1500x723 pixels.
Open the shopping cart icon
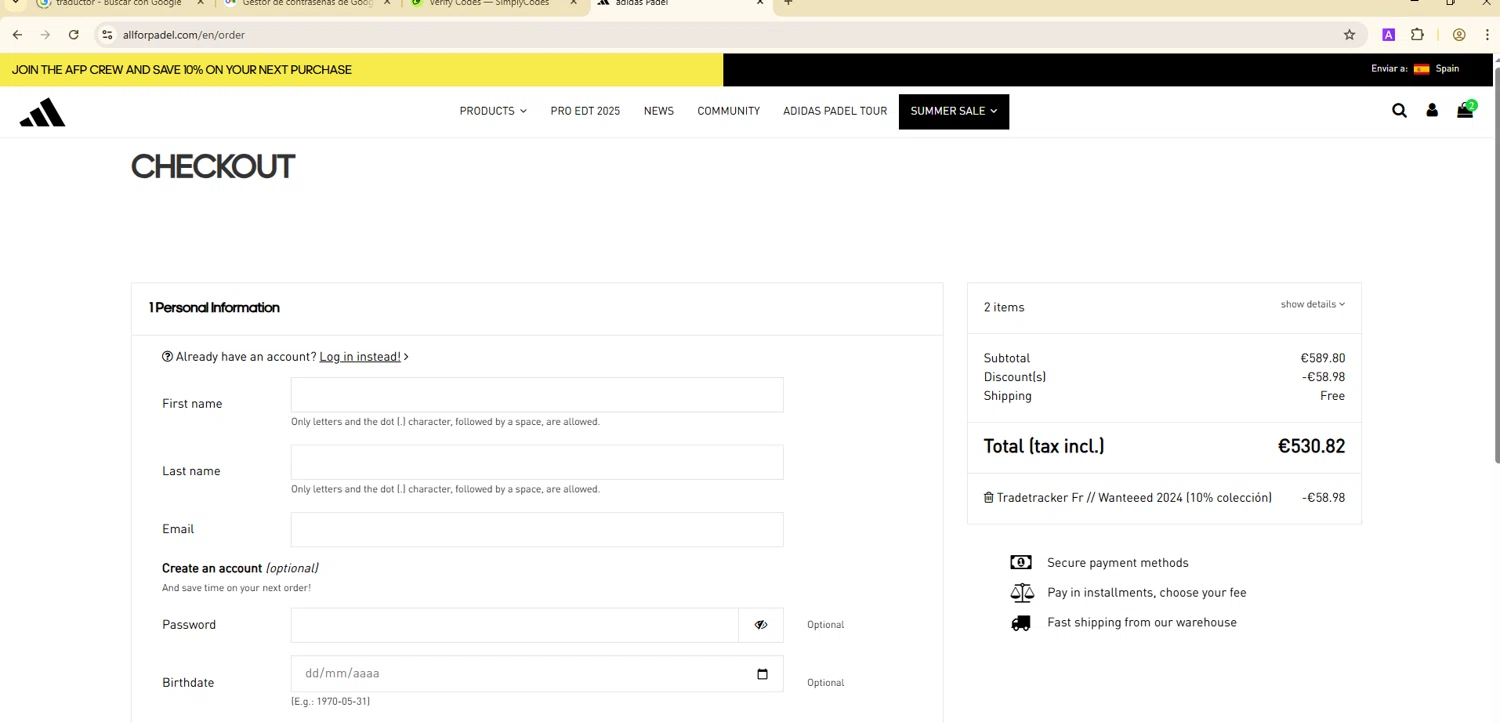tap(1465, 110)
